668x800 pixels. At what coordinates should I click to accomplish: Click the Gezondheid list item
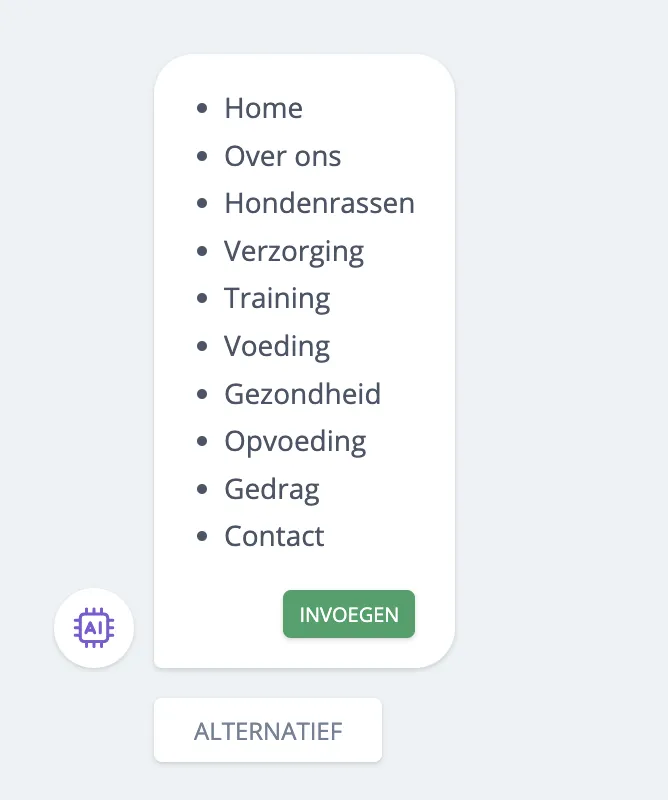(302, 394)
